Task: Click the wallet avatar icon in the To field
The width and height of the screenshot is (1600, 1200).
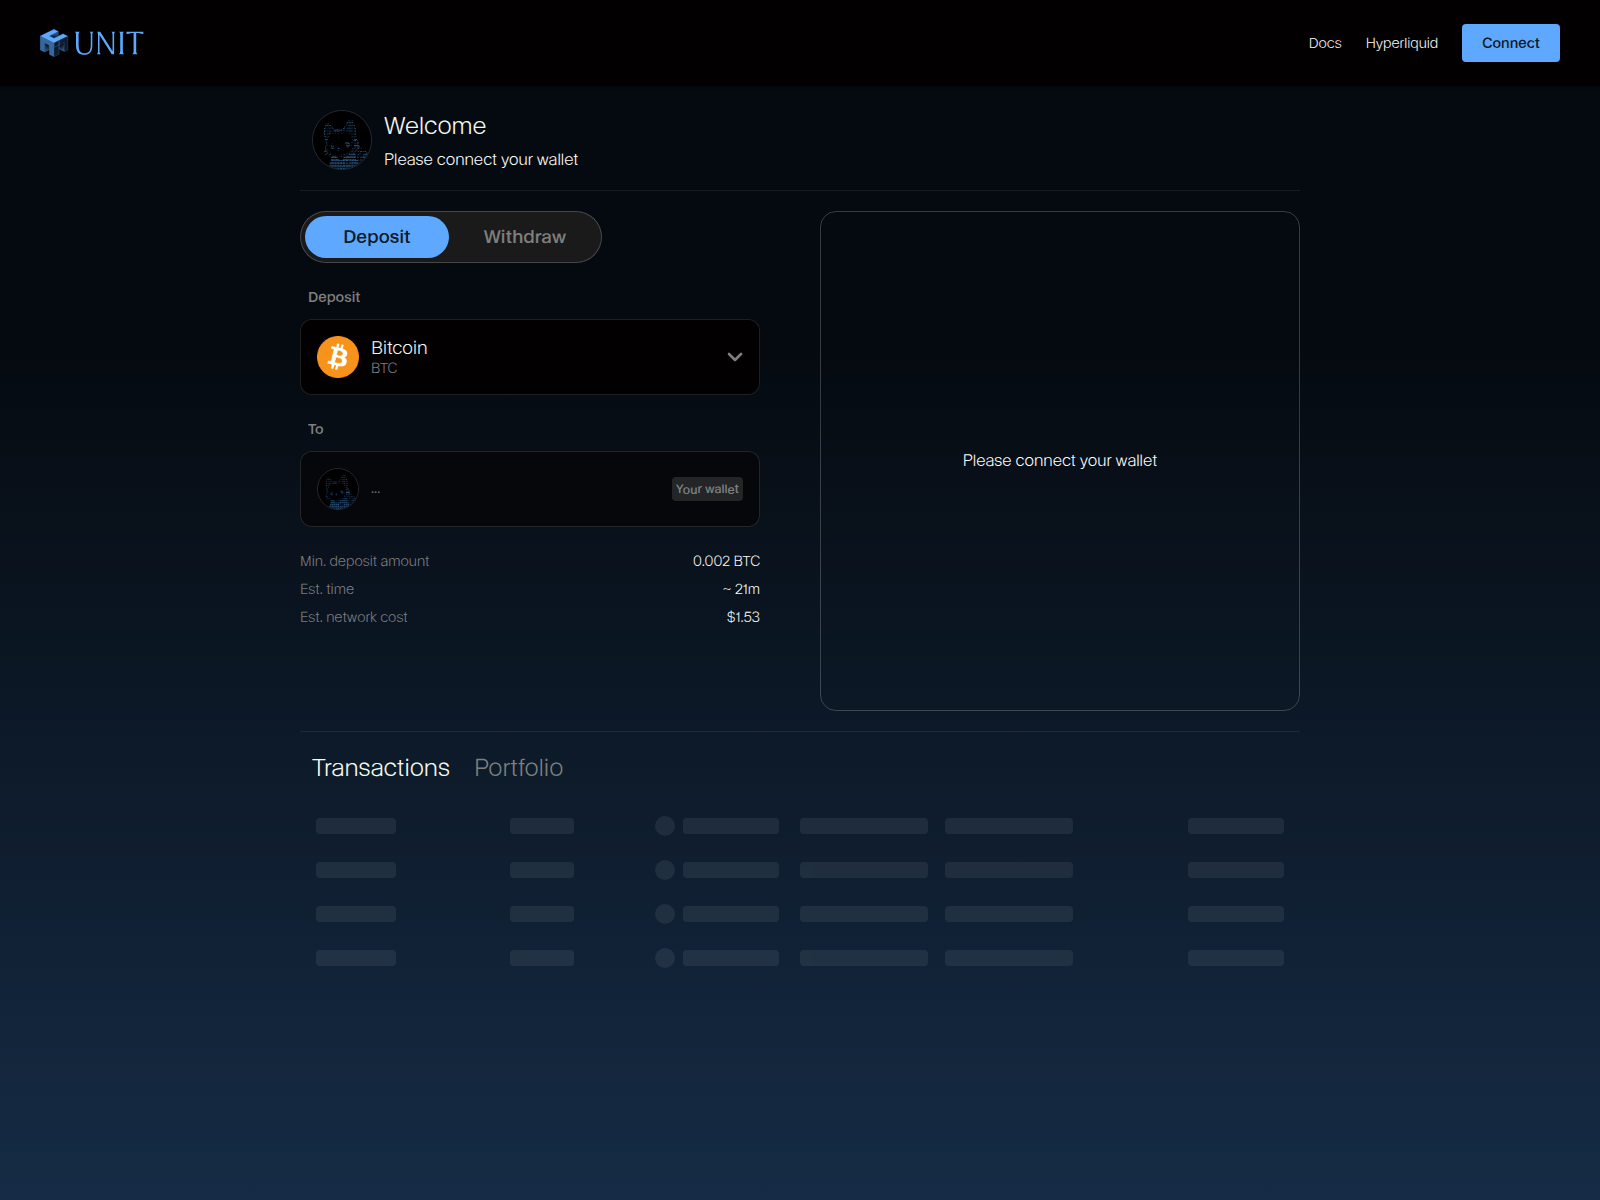Action: 338,489
